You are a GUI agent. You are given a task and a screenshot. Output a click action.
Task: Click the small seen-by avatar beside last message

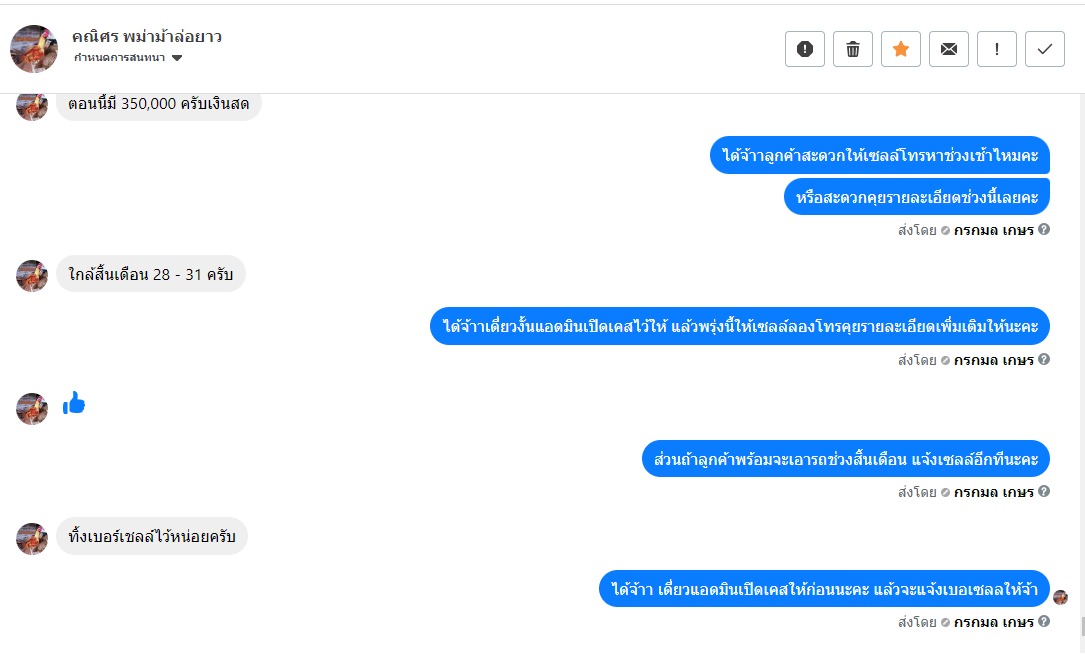[x=1061, y=597]
